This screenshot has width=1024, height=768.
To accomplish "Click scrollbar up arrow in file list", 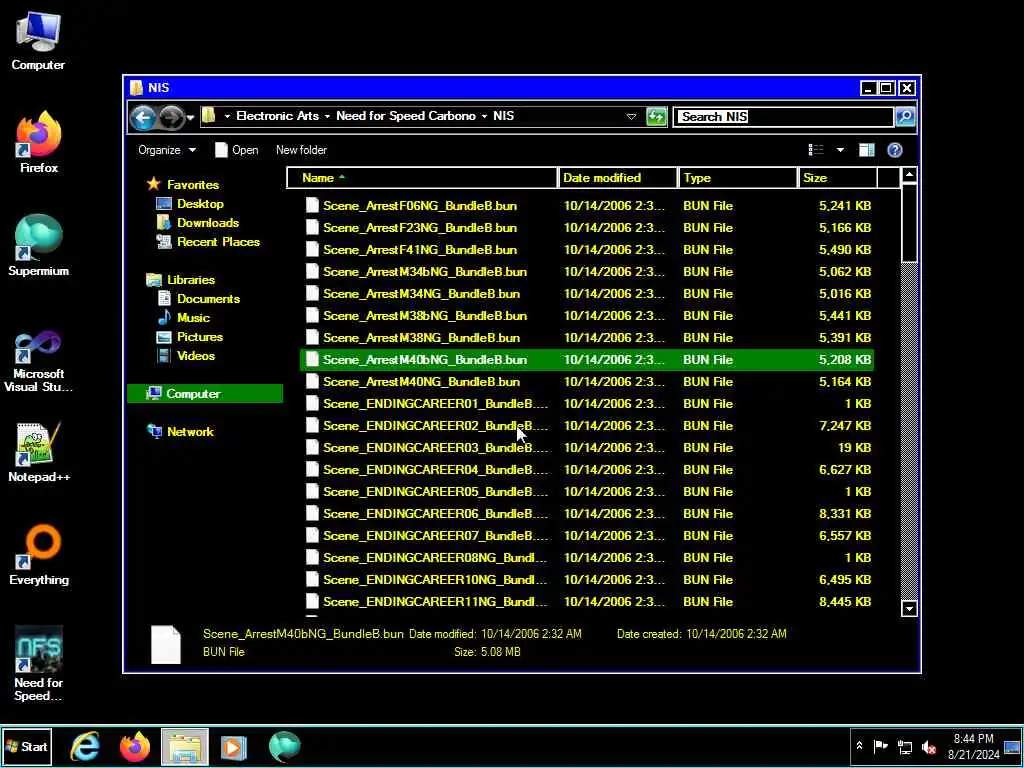I will pyautogui.click(x=908, y=175).
